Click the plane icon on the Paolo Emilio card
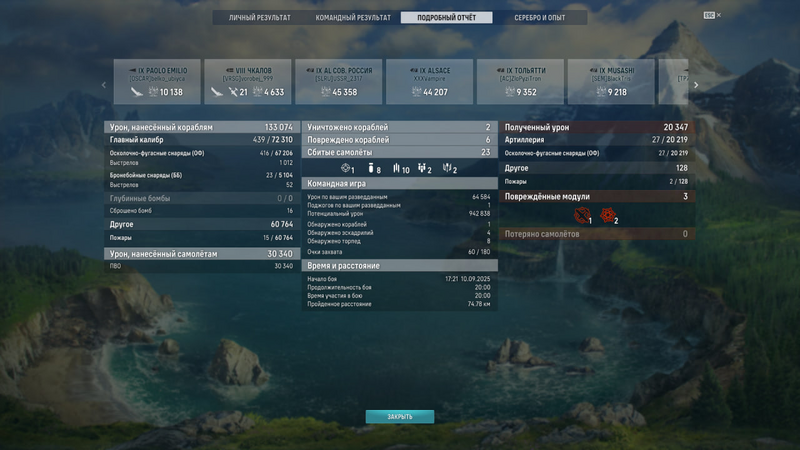 [136, 92]
